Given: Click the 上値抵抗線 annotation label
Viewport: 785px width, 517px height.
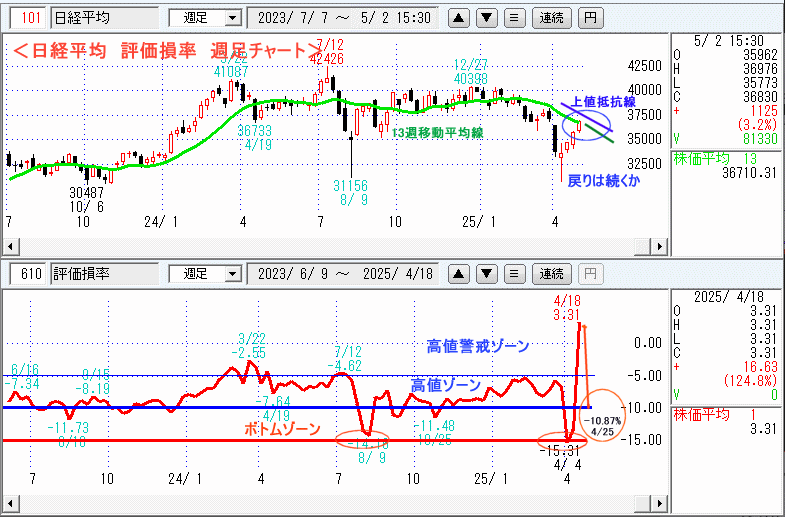Looking at the screenshot, I should coord(603,102).
